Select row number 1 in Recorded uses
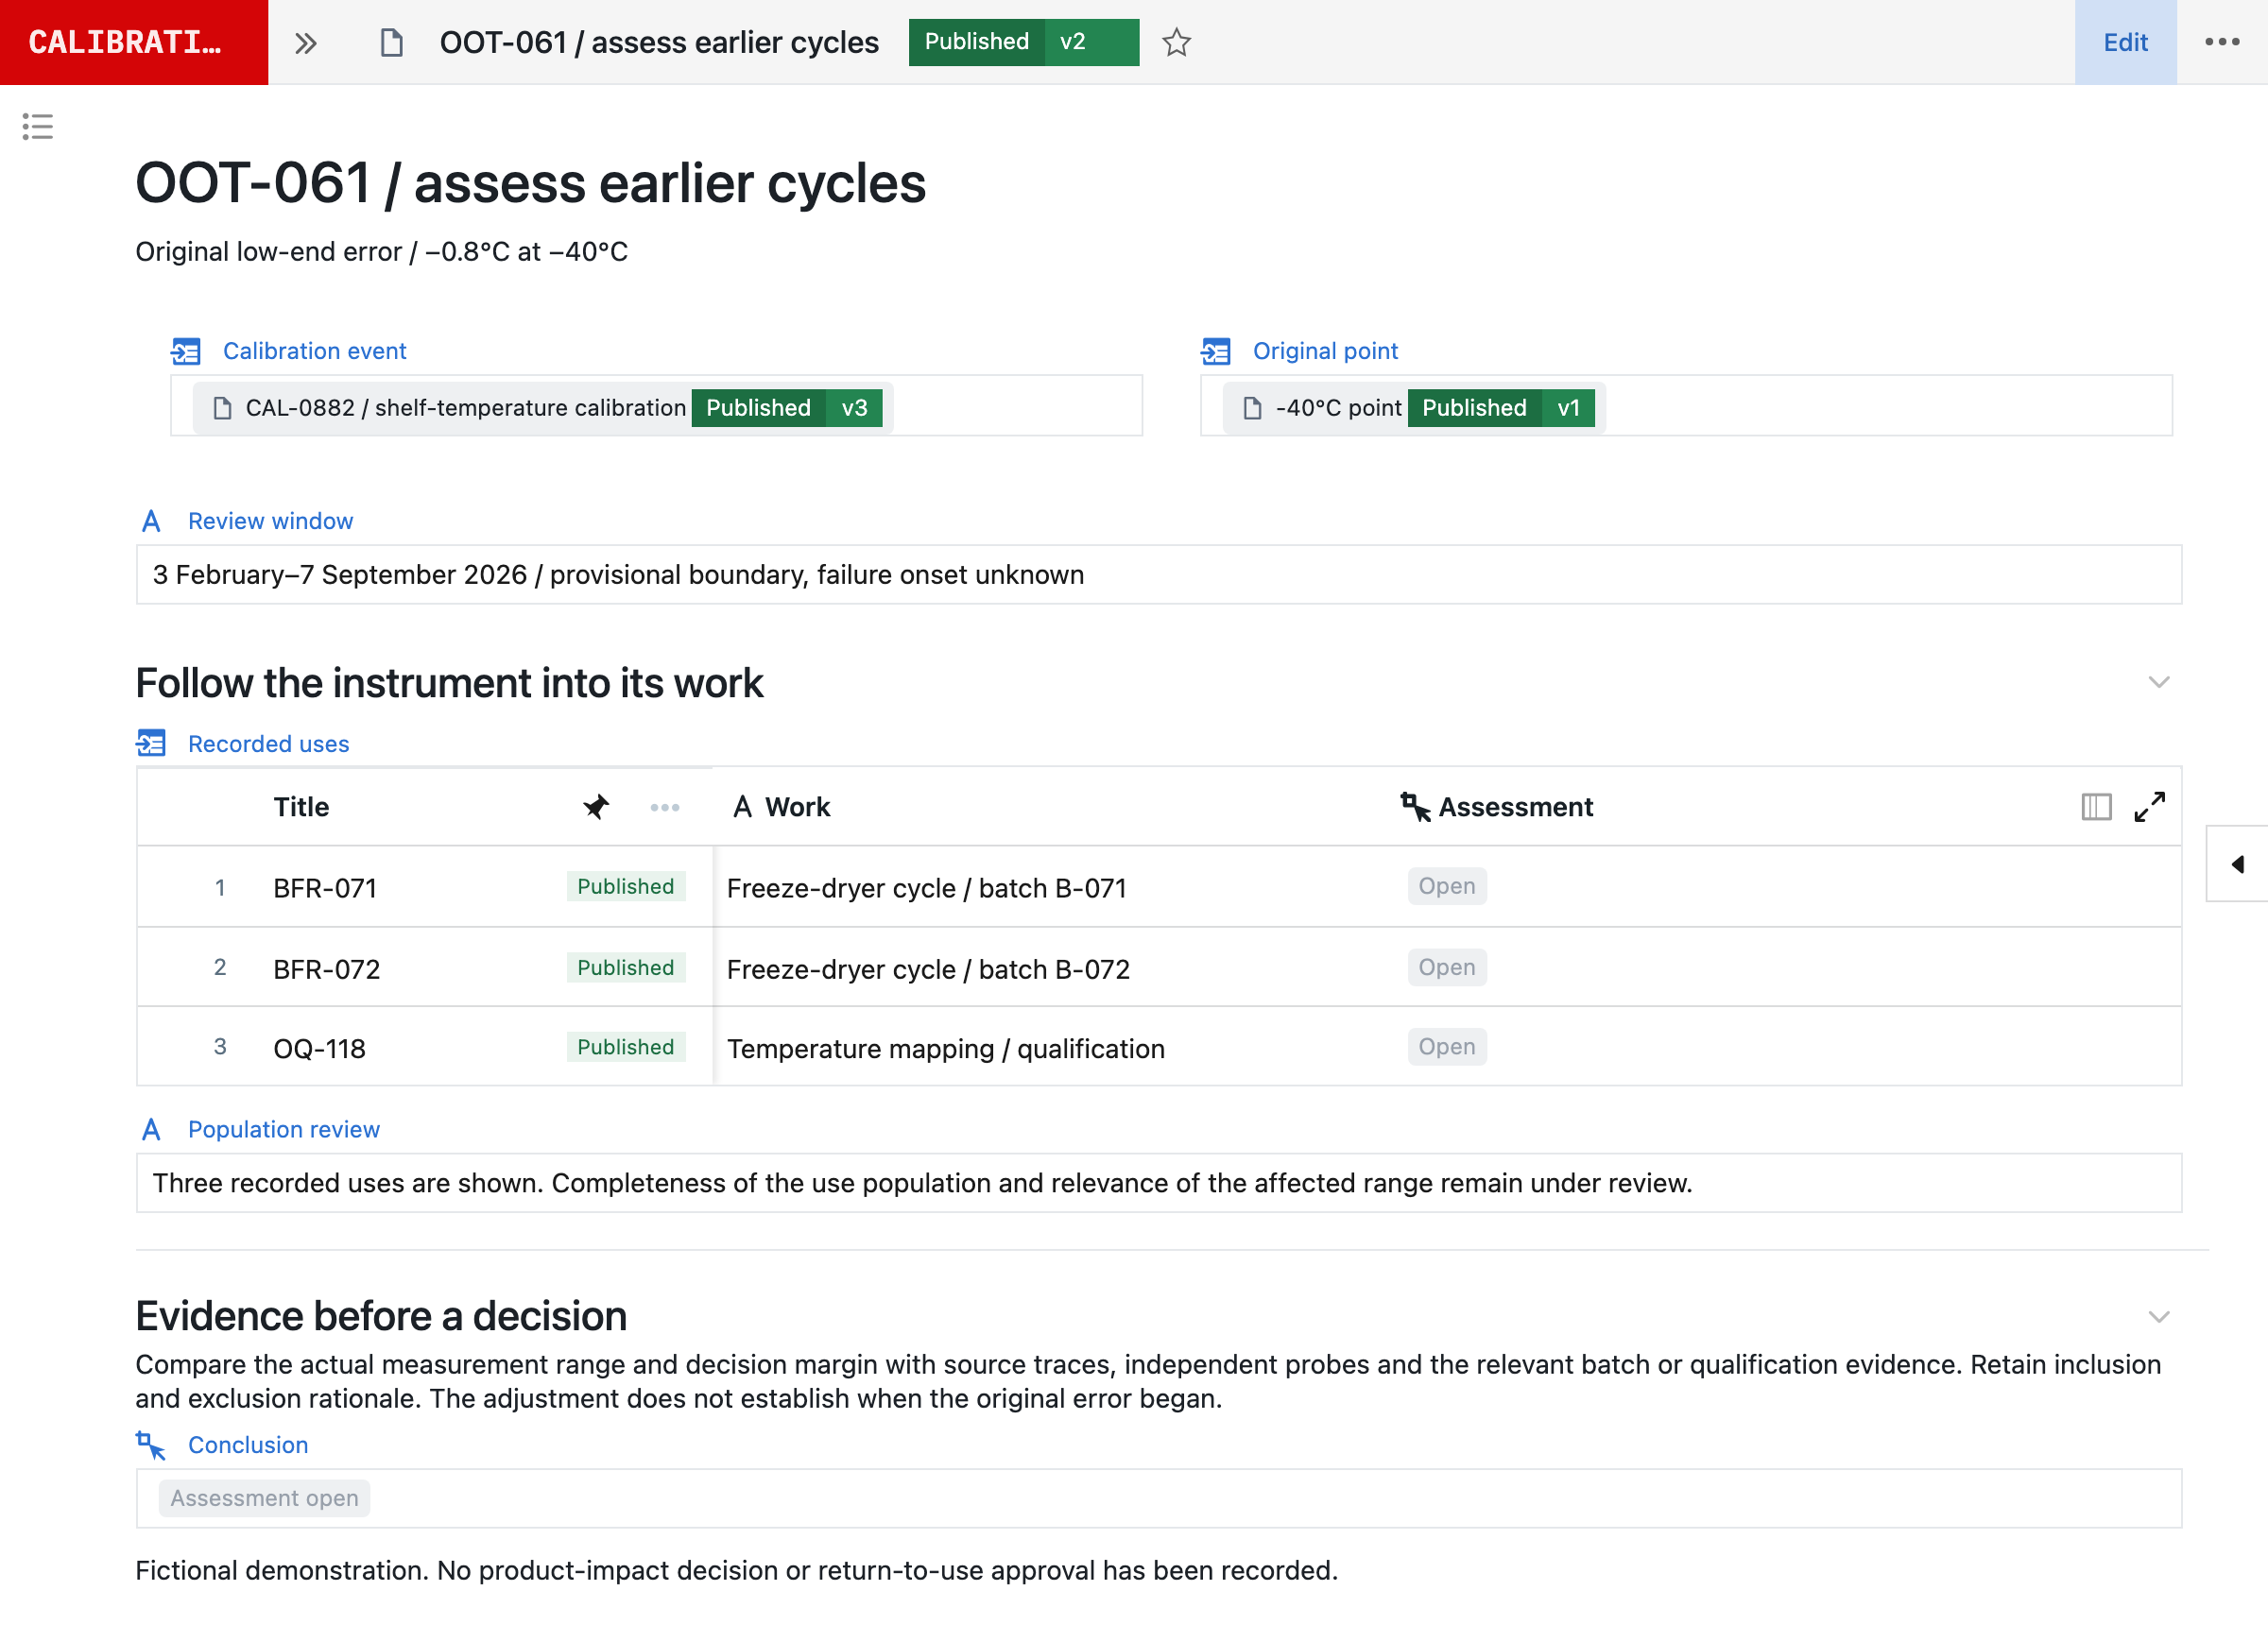The width and height of the screenshot is (2268, 1642). click(x=219, y=888)
